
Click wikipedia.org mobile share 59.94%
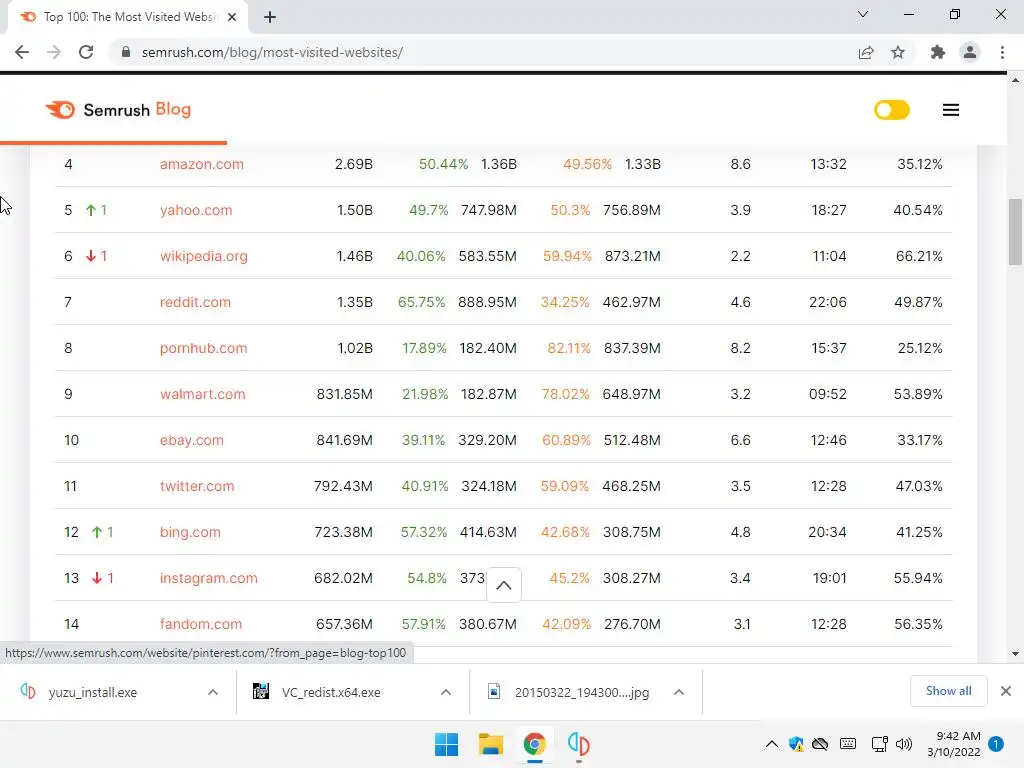[567, 256]
